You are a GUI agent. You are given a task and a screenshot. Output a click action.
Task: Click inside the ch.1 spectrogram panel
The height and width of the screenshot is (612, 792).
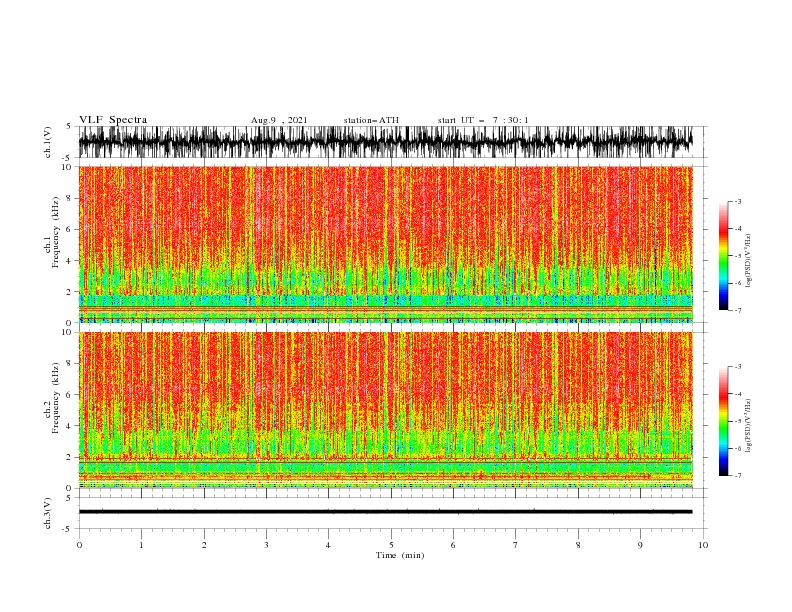coord(385,244)
